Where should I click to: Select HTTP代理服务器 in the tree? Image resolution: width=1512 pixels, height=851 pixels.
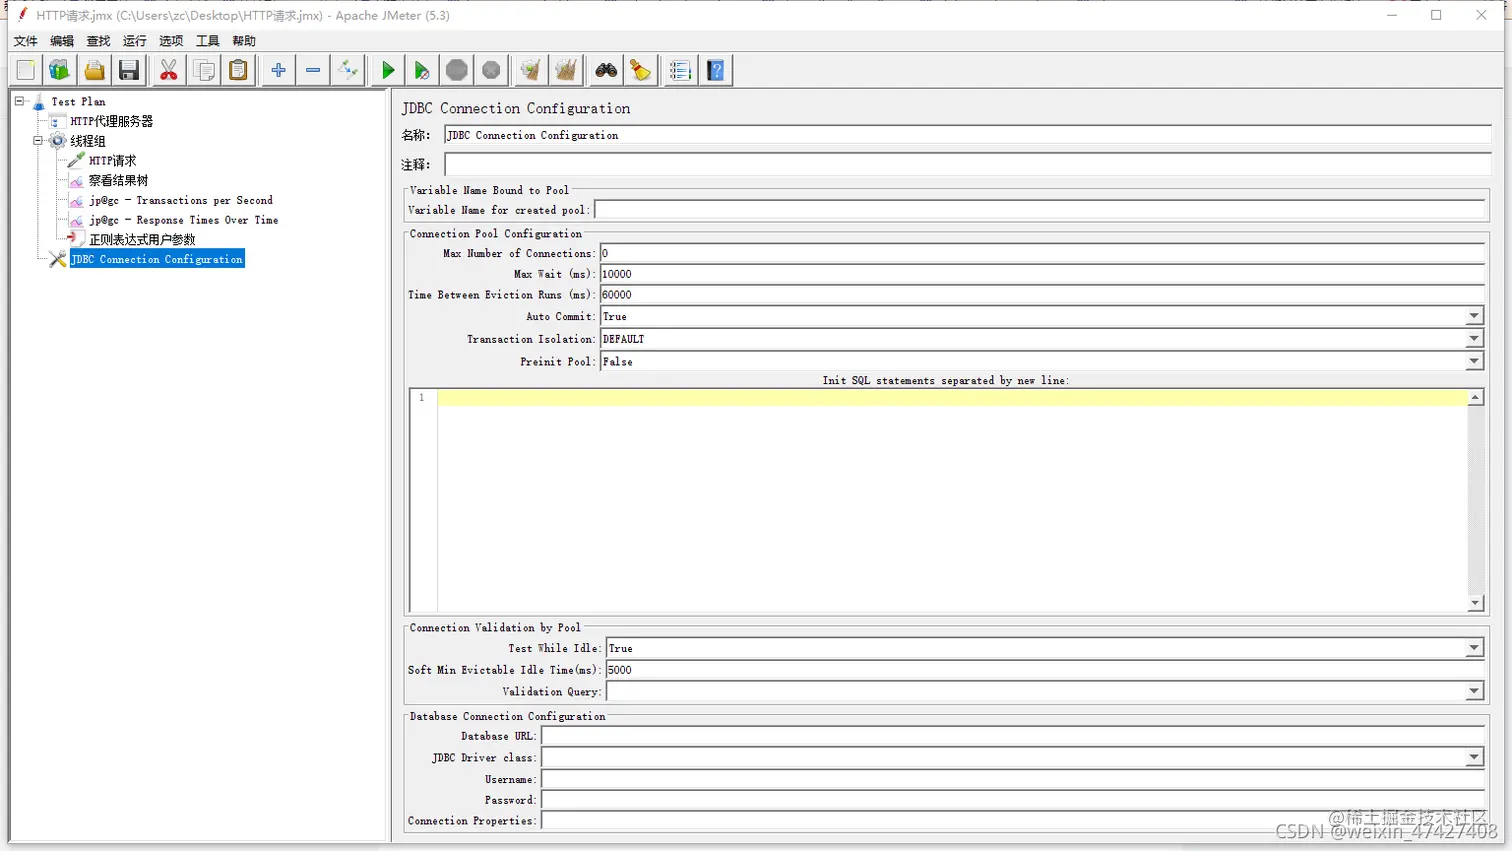coord(111,121)
